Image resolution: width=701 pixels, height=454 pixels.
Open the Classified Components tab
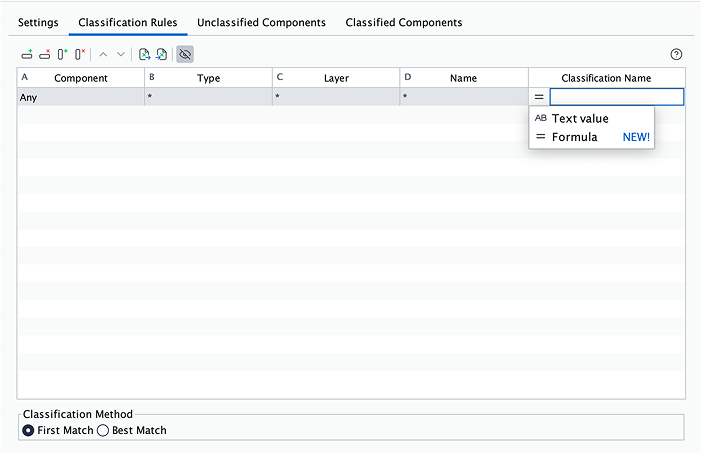click(403, 22)
